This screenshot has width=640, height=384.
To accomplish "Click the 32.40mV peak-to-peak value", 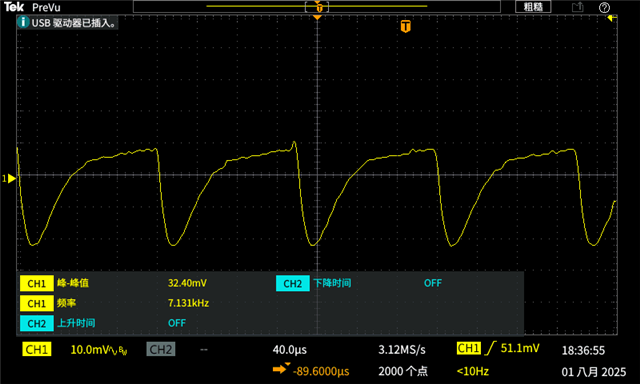I will pos(187,283).
